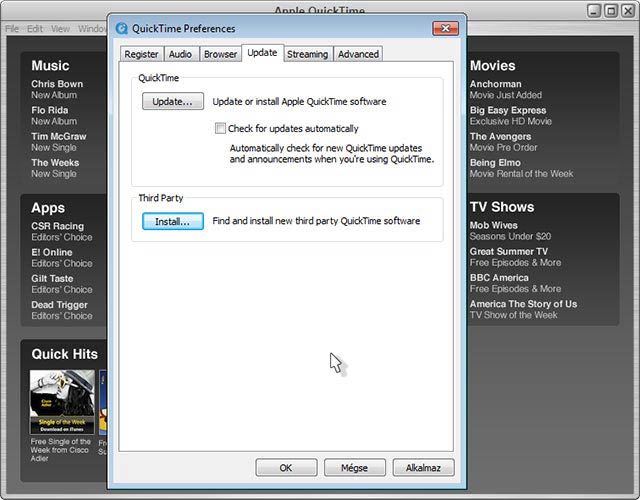Open Dead Trigger app link
This screenshot has height=500, width=640.
click(x=62, y=310)
